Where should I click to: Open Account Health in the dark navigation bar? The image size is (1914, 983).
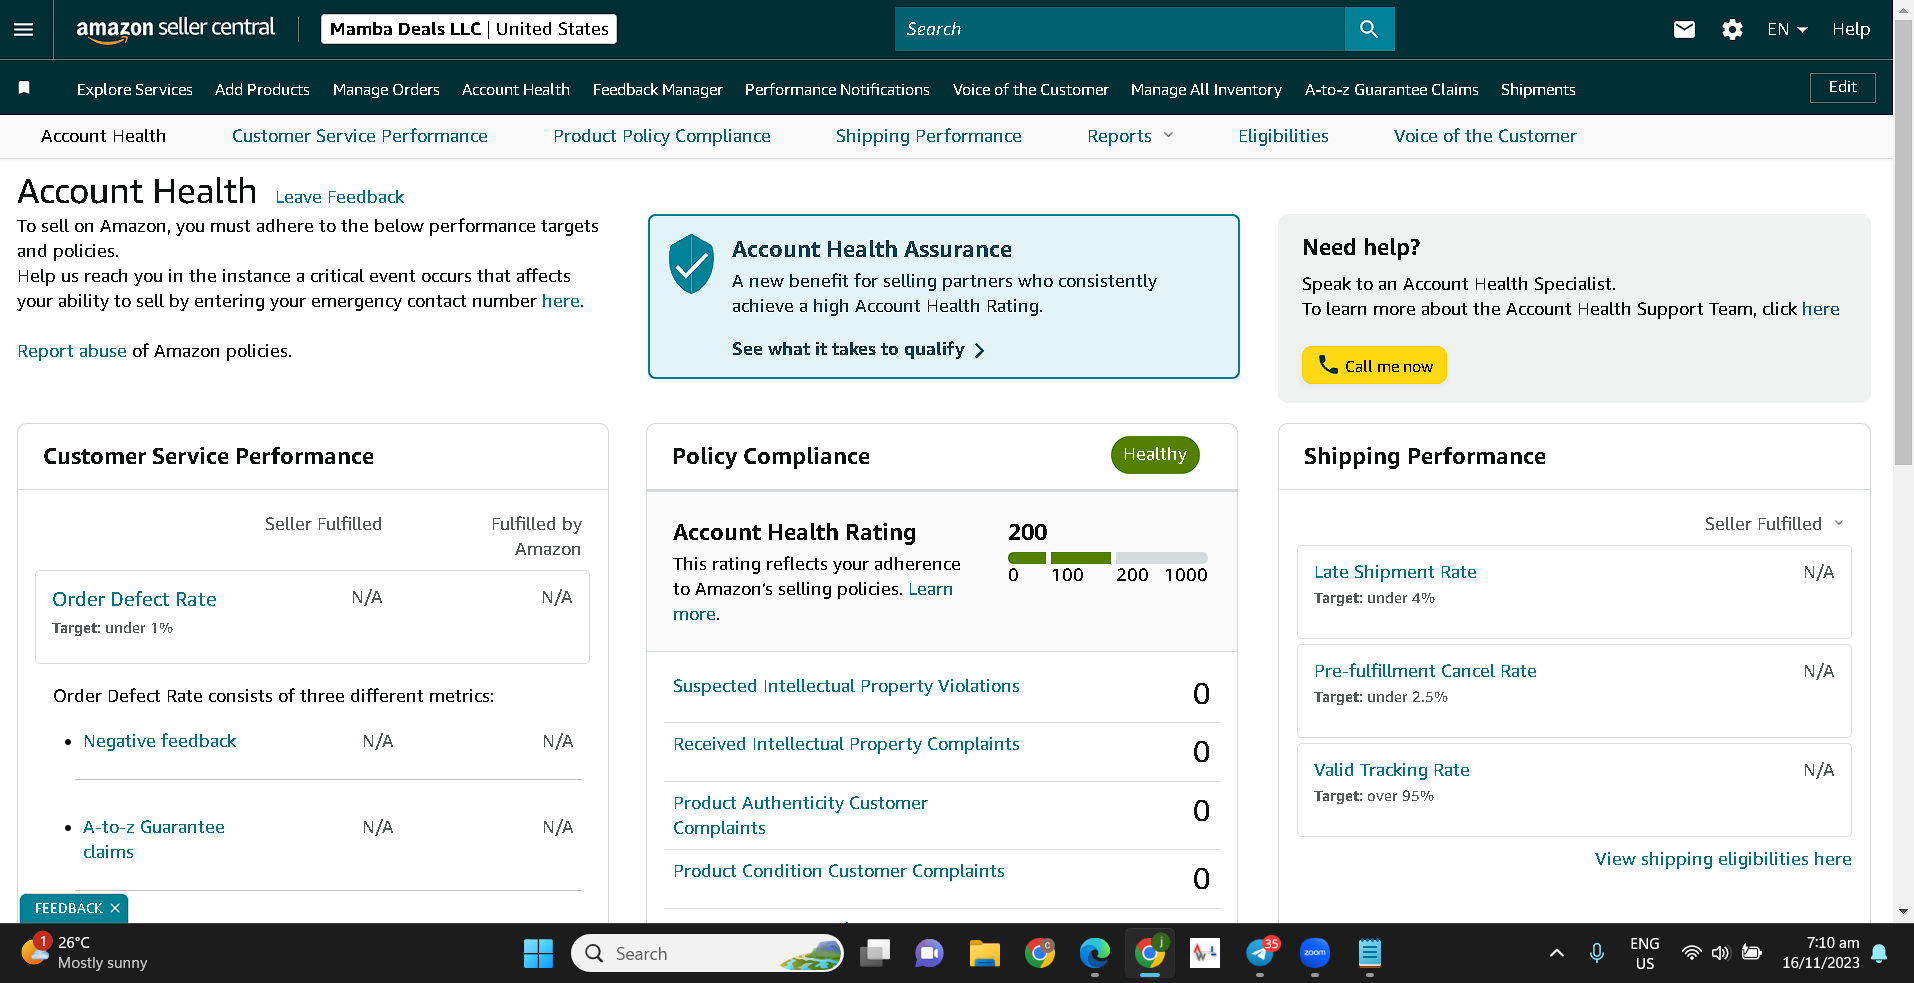pyautogui.click(x=516, y=89)
